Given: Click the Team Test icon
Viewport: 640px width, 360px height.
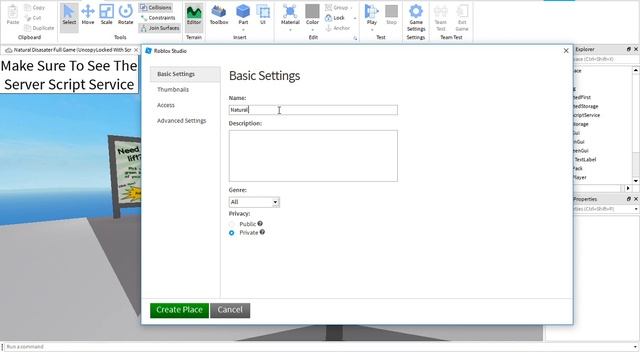Looking at the screenshot, I should point(441,18).
